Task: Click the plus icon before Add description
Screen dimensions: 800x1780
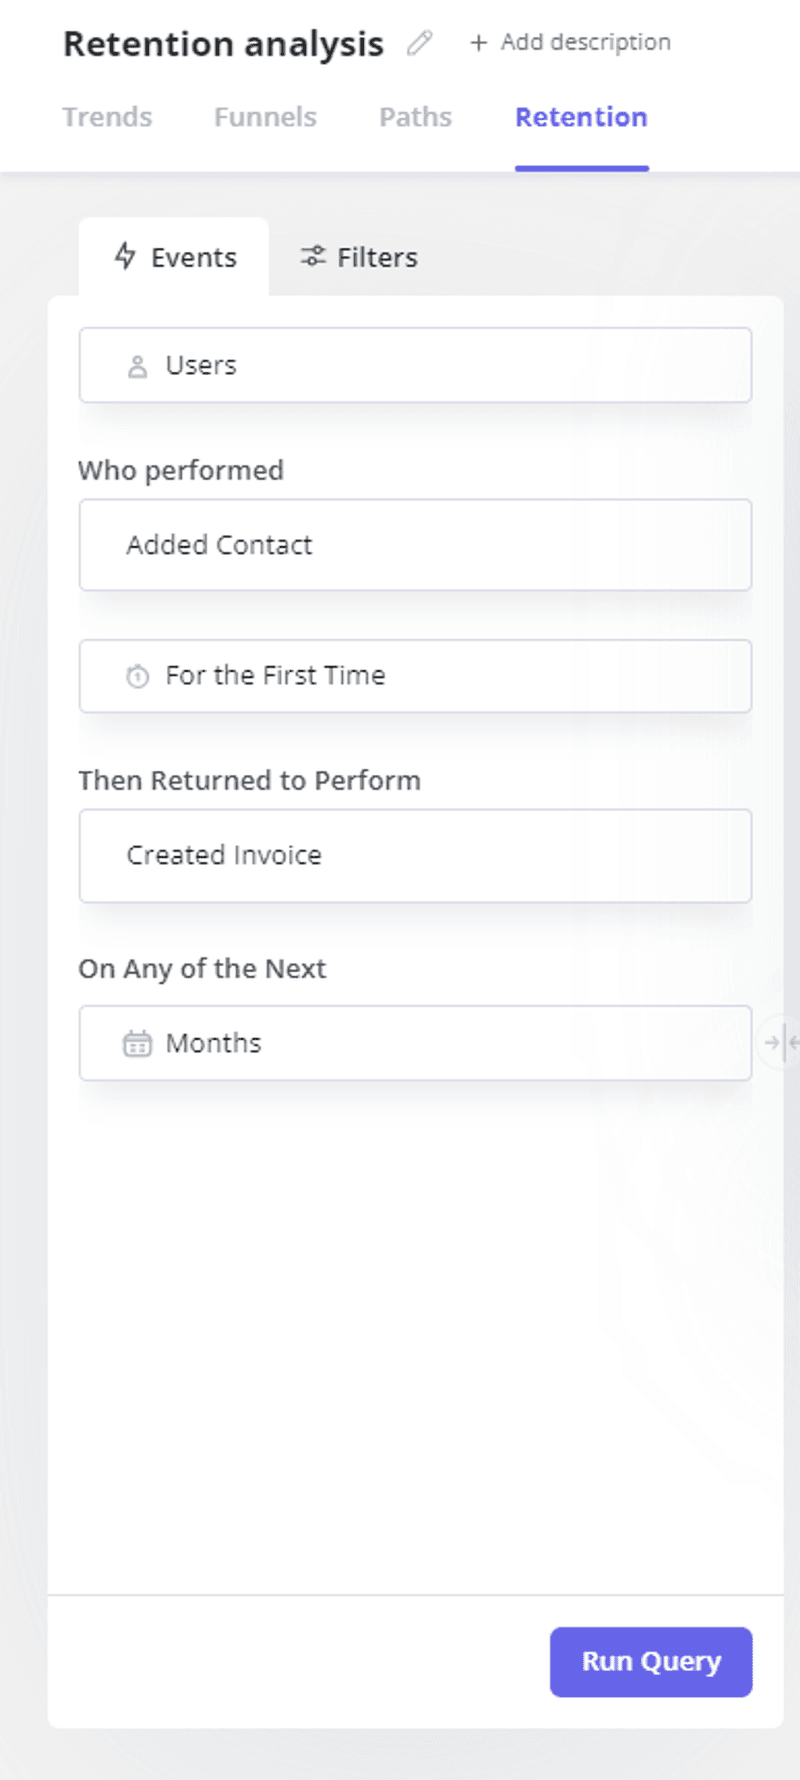Action: 479,43
